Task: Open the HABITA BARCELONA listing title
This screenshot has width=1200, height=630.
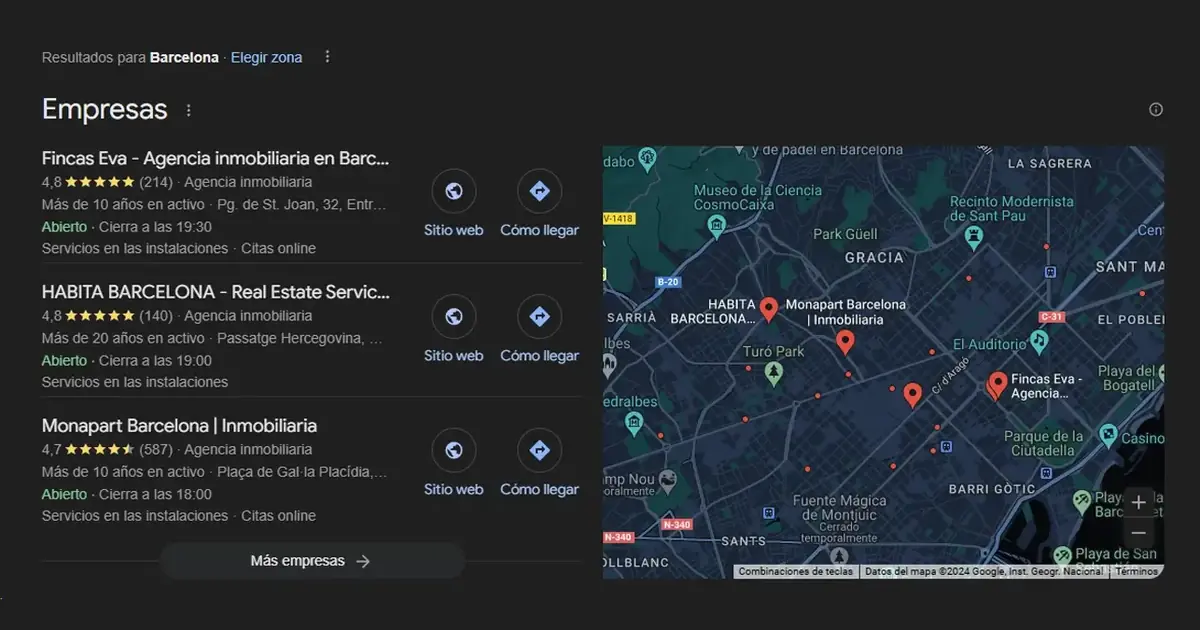Action: click(x=215, y=292)
